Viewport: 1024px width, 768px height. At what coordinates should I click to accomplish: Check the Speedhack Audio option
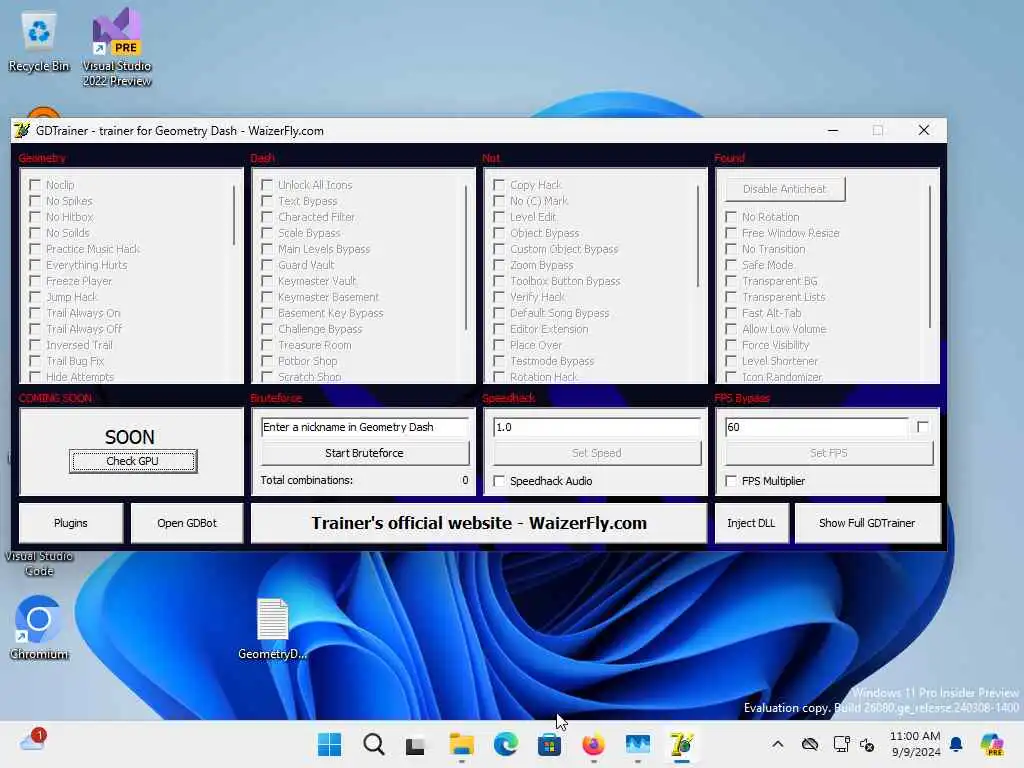coord(499,481)
